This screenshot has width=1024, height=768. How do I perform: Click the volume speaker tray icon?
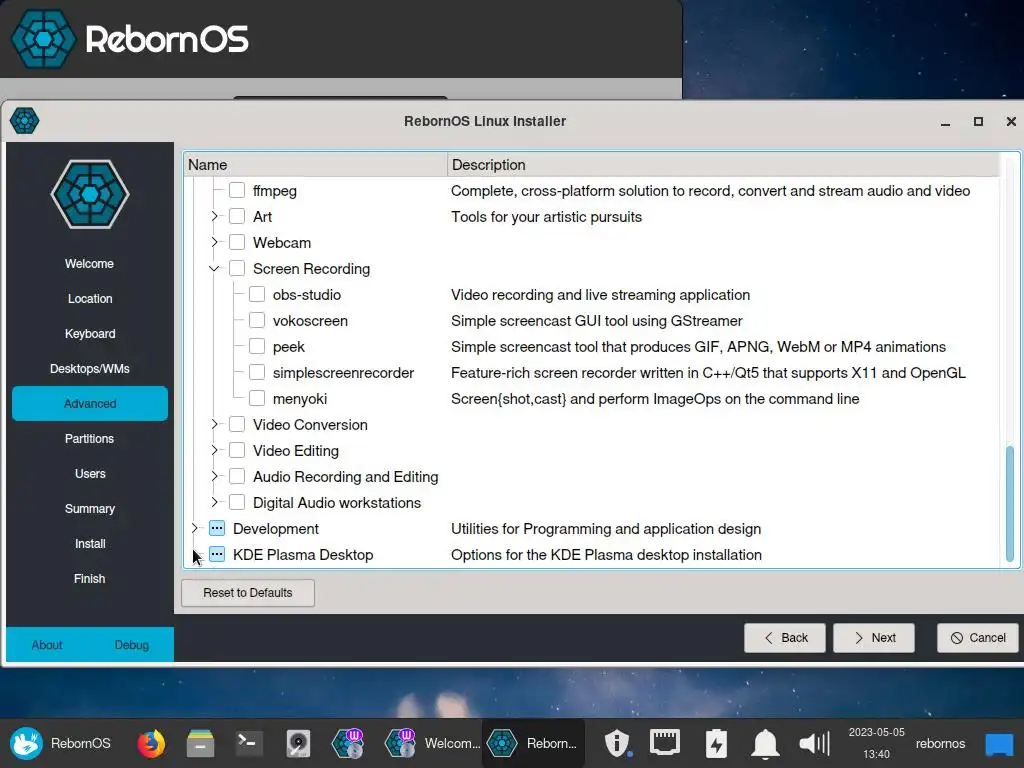pyautogui.click(x=814, y=743)
